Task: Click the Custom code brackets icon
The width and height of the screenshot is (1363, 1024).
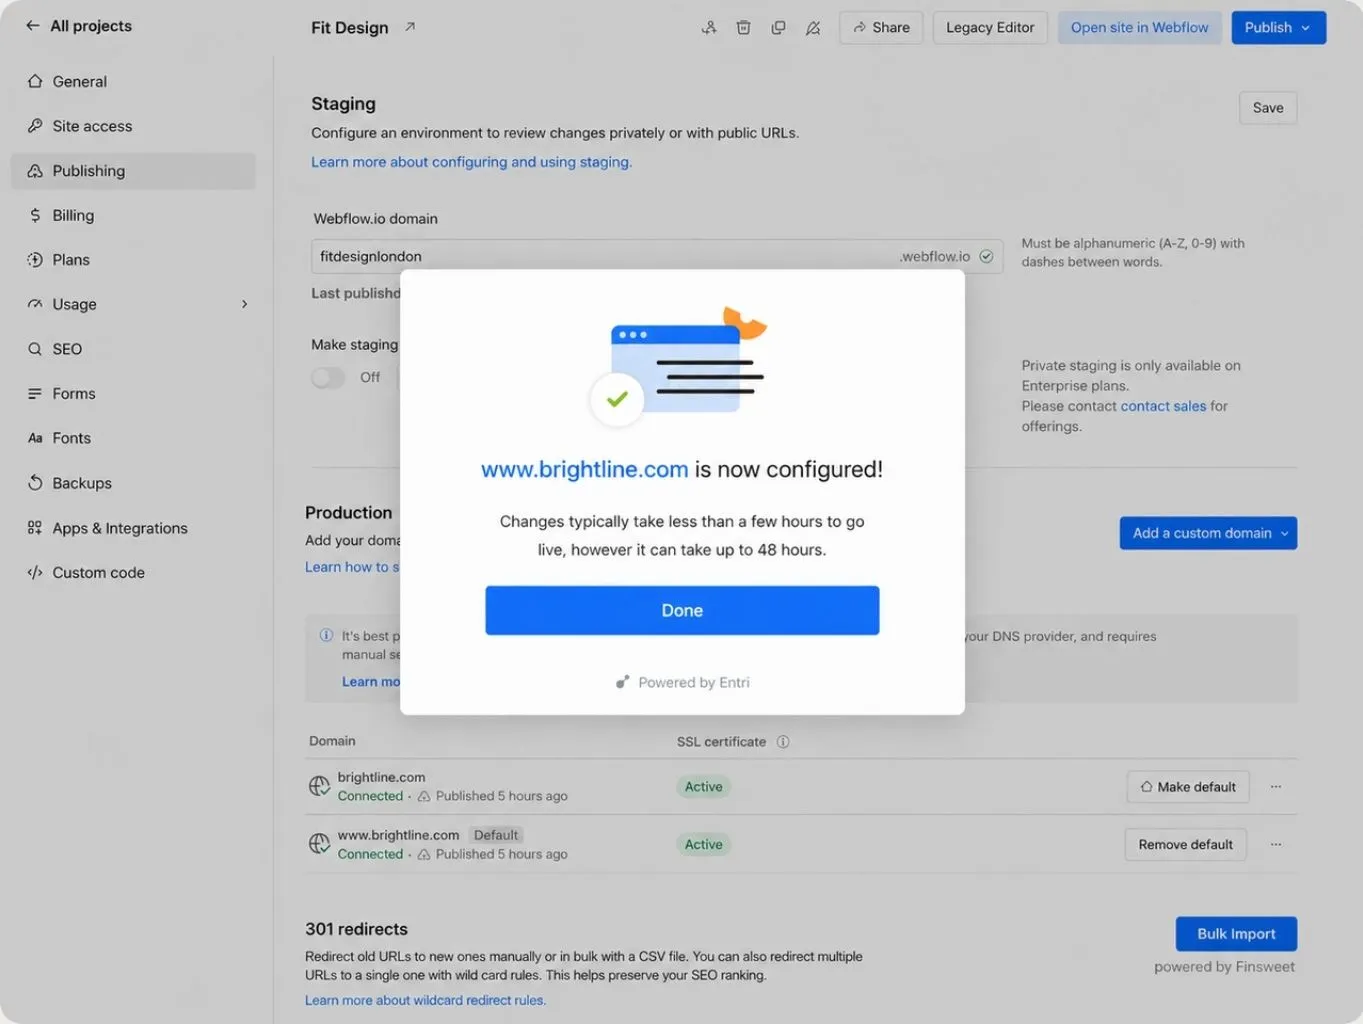Action: (35, 572)
